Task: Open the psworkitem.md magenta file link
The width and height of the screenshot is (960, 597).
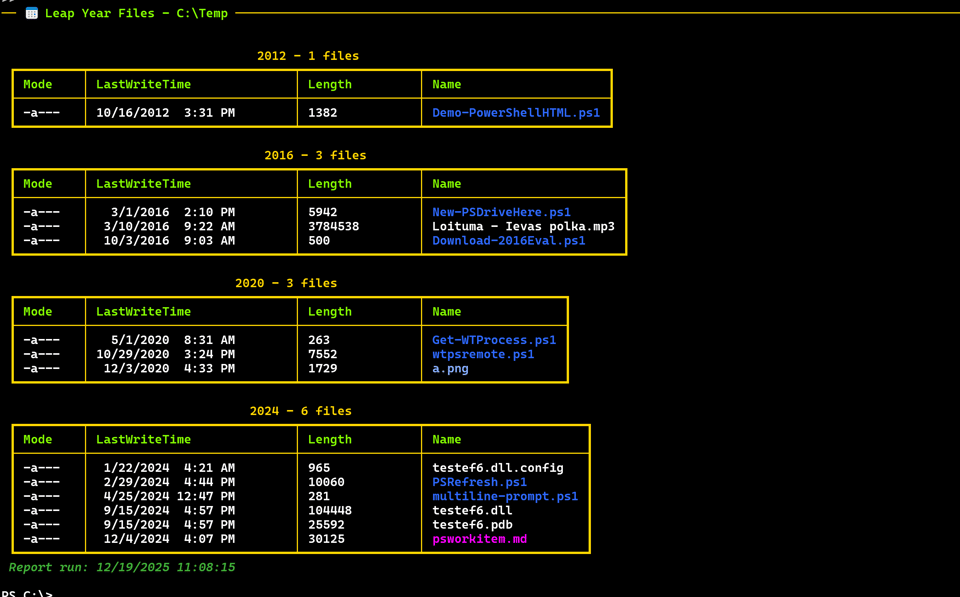Action: point(482,538)
